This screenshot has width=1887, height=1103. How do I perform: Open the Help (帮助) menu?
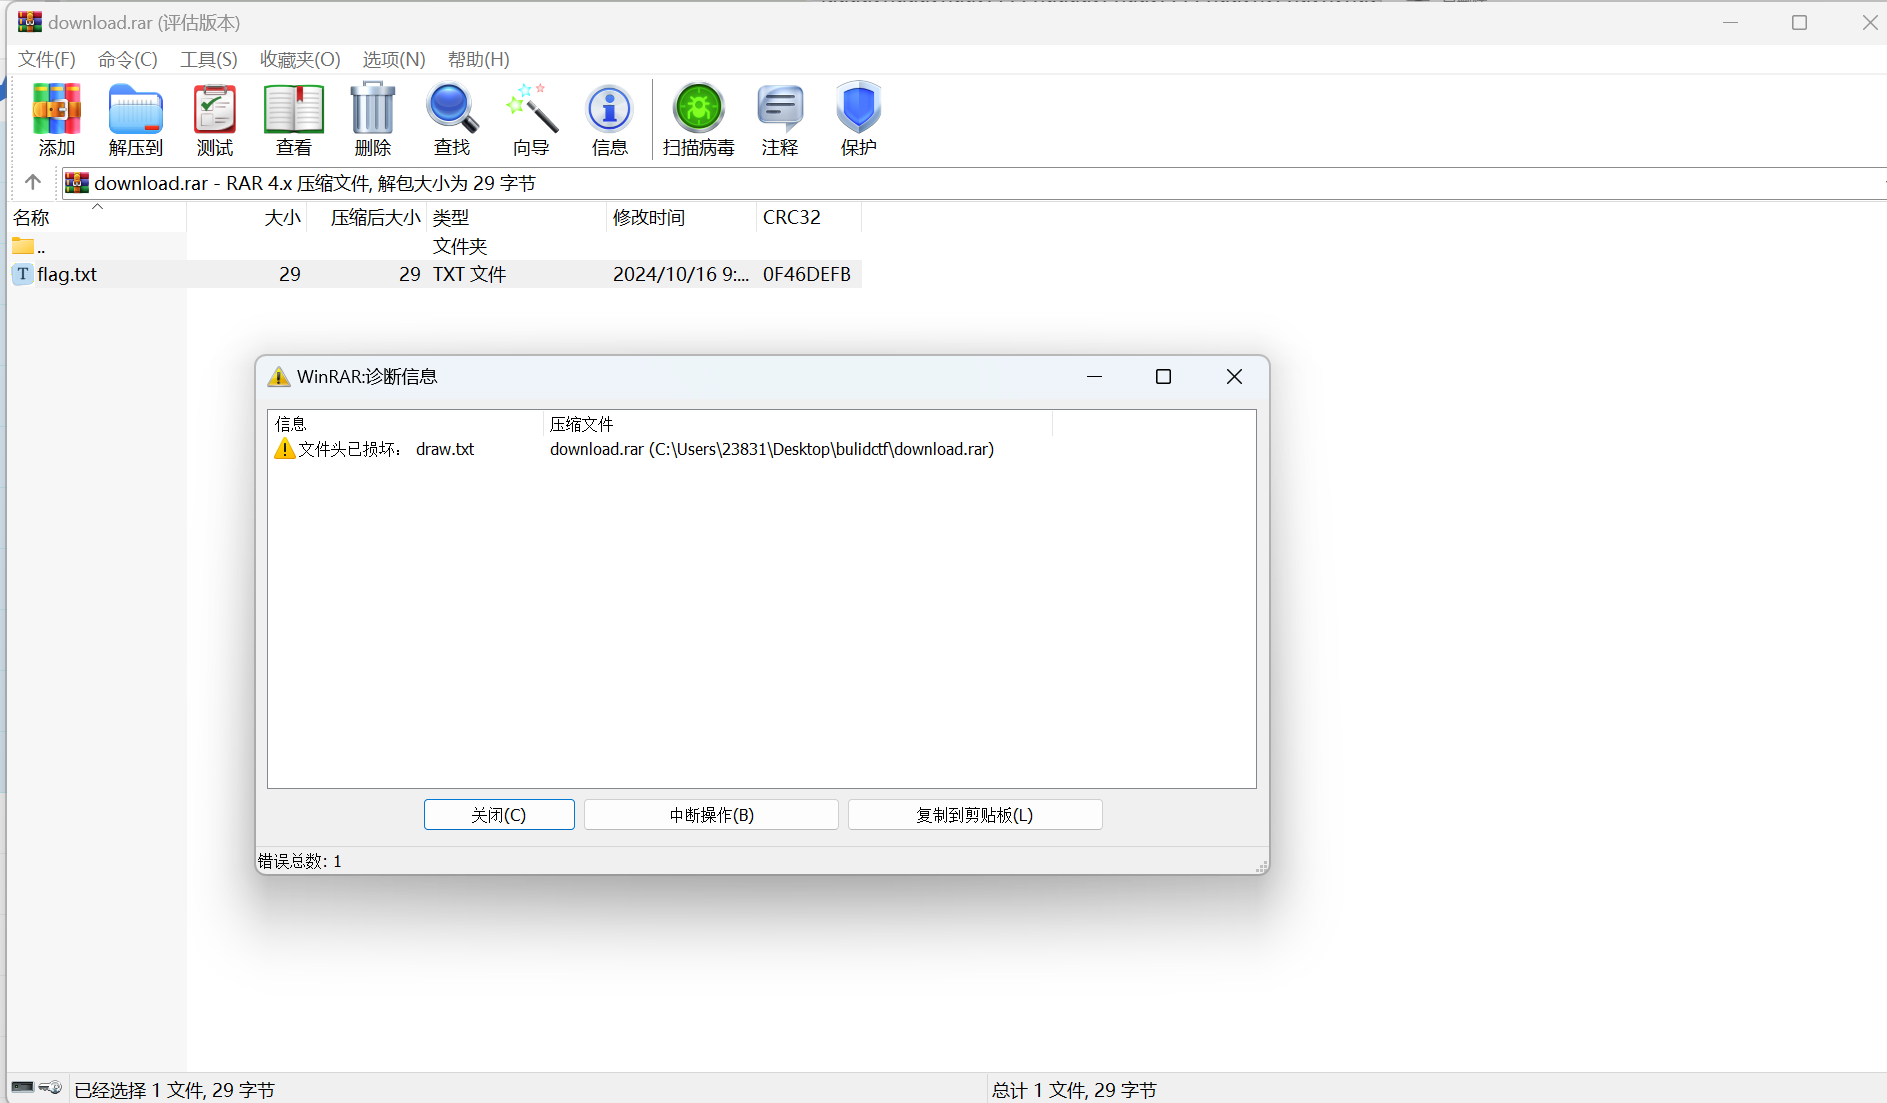point(479,59)
